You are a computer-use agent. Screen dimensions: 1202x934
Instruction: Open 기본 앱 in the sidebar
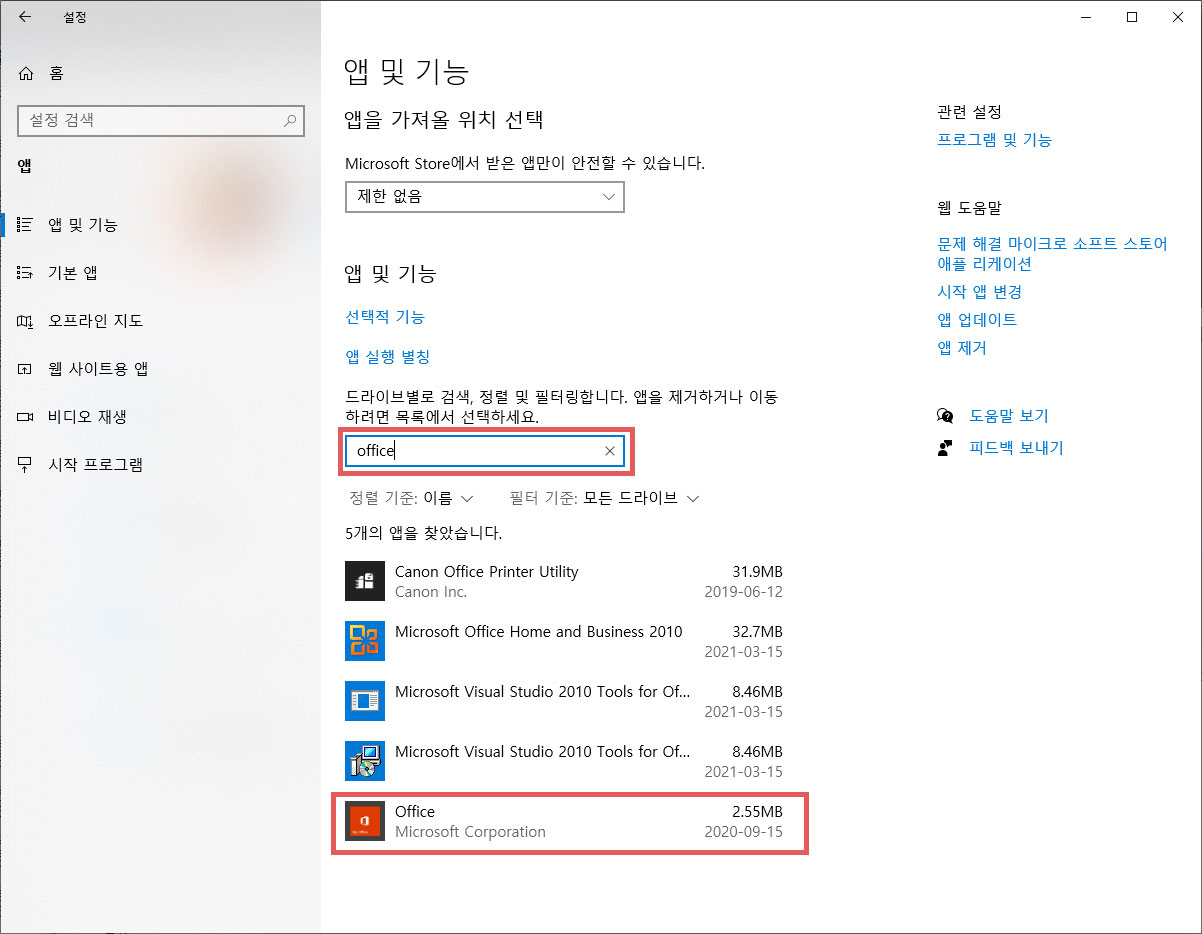pos(73,273)
